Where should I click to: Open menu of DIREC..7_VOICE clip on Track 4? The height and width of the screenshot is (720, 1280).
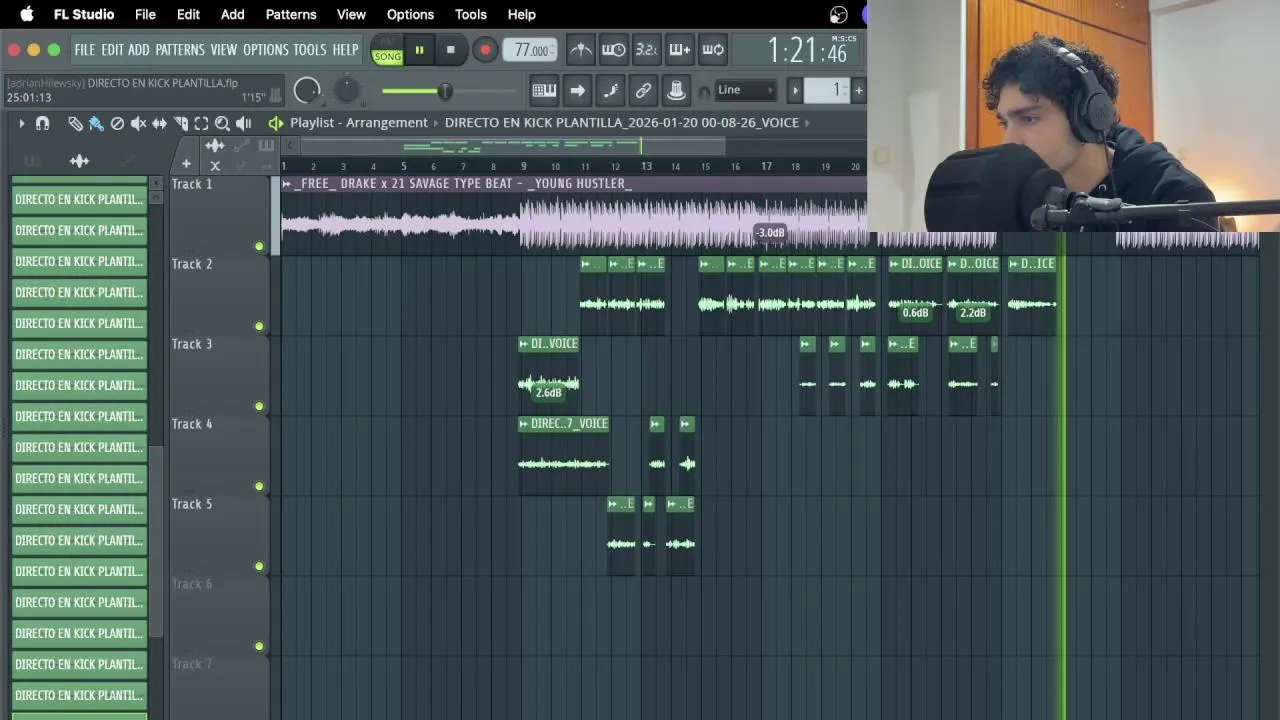pos(524,424)
